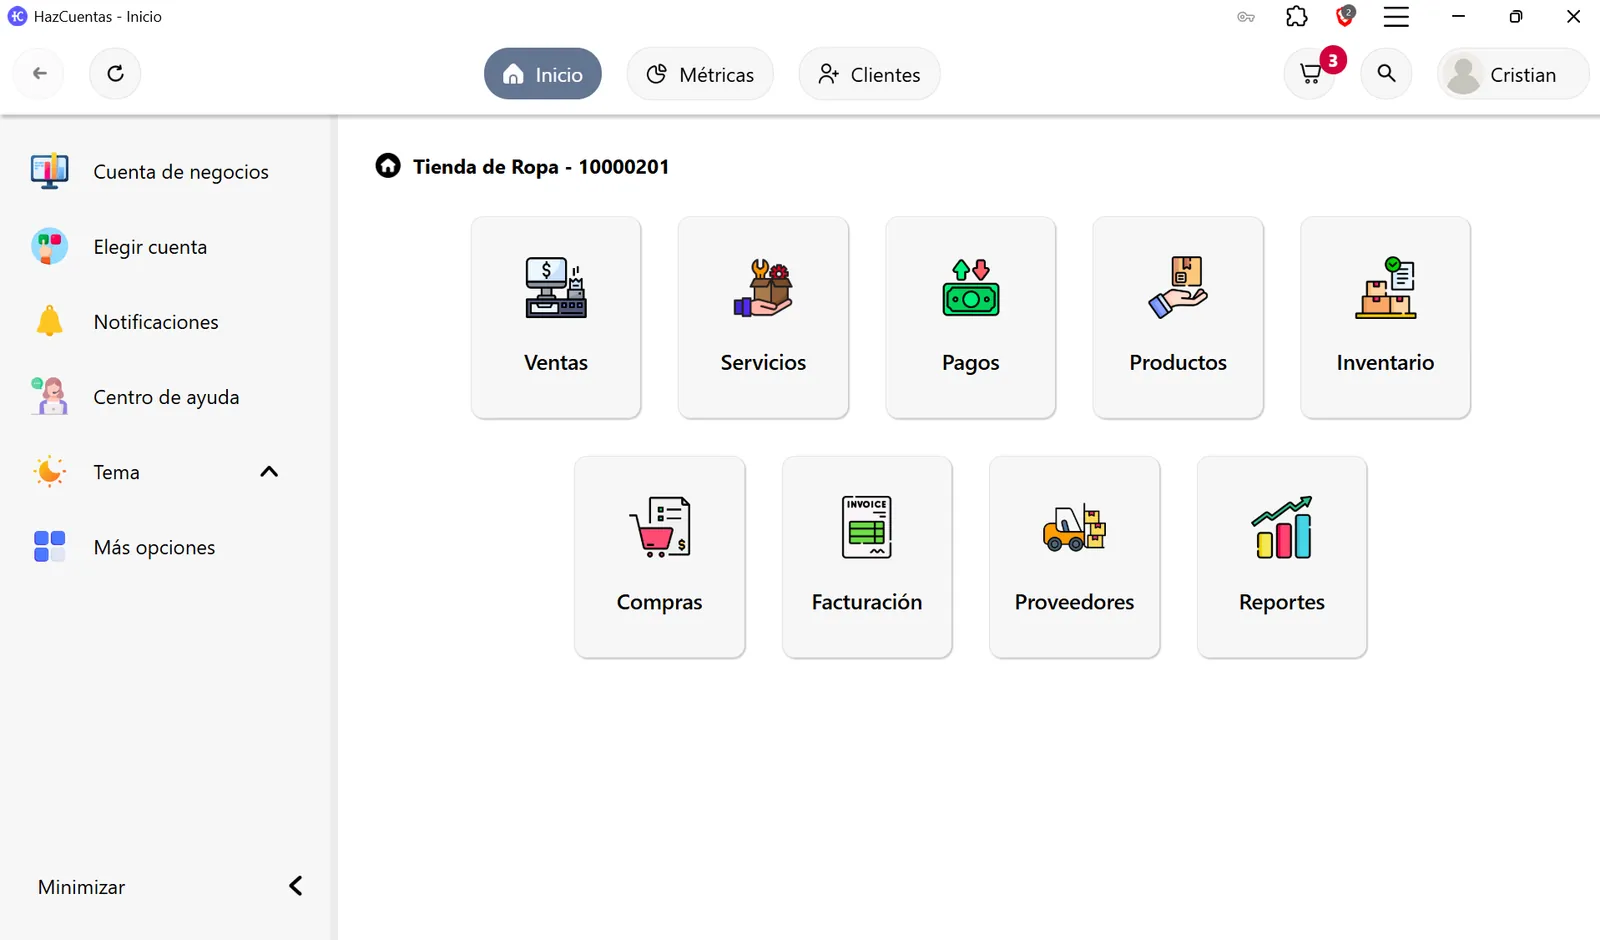1600x940 pixels.
Task: Switch to the Métricas tab
Action: 700,74
